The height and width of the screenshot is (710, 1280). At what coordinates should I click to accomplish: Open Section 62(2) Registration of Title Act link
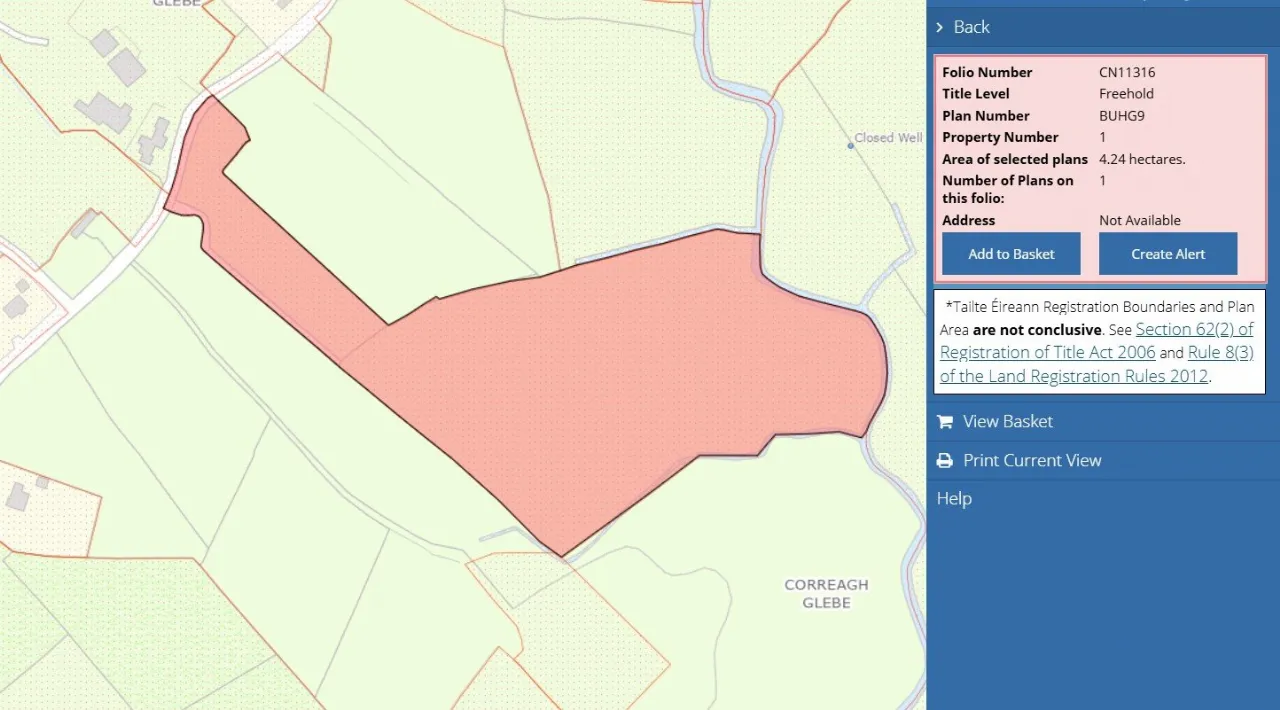1096,341
